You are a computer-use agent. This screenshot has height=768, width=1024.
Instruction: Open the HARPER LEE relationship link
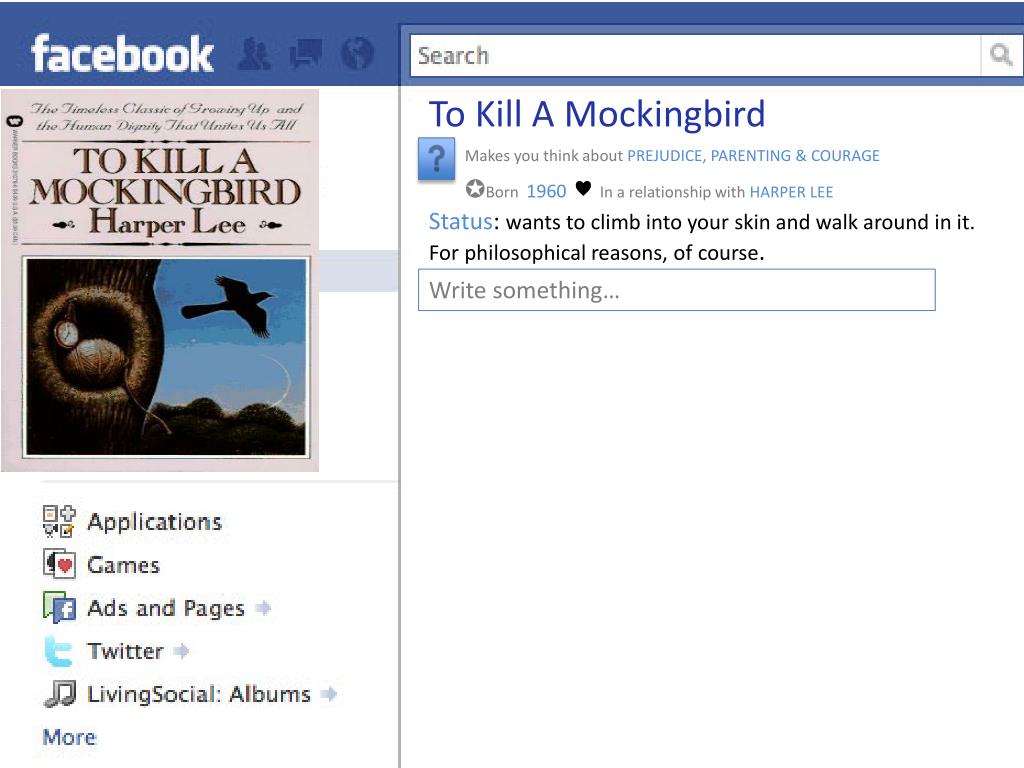coord(792,192)
